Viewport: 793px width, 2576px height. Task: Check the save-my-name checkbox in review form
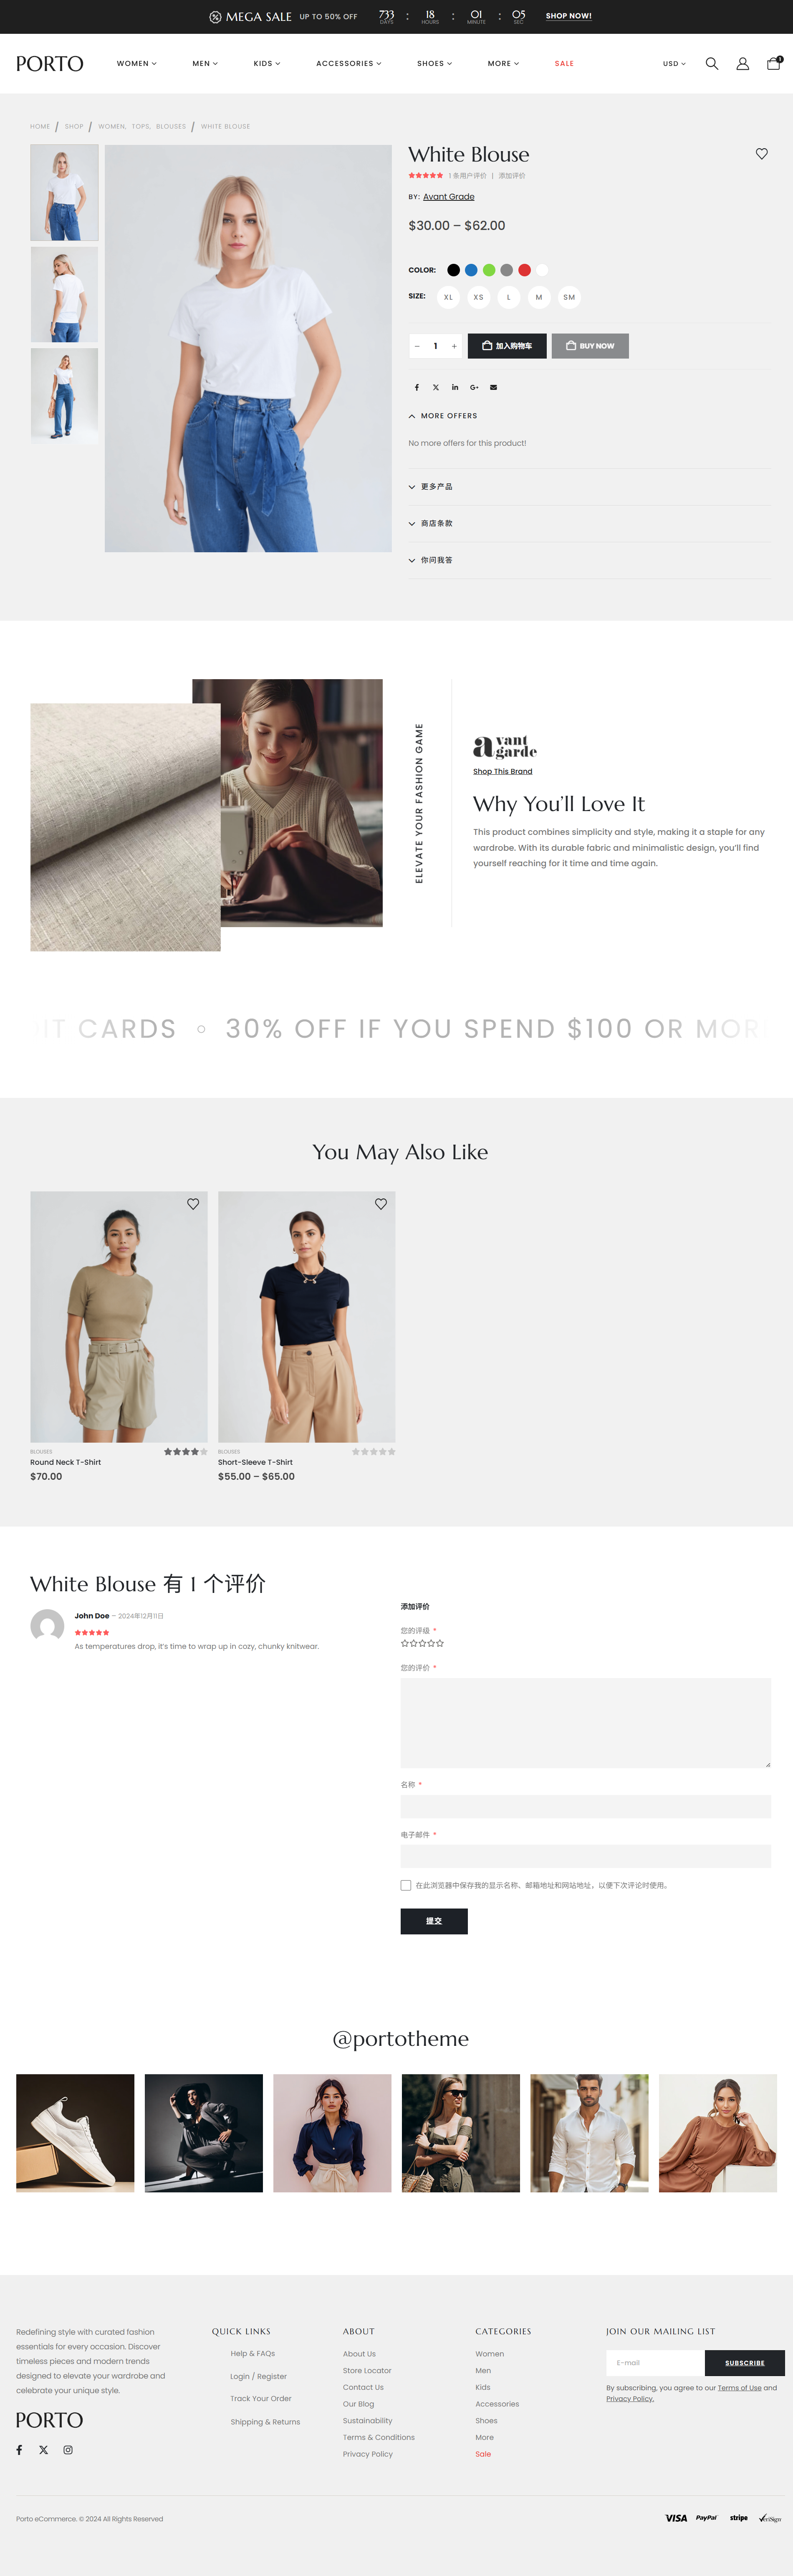click(x=406, y=1885)
